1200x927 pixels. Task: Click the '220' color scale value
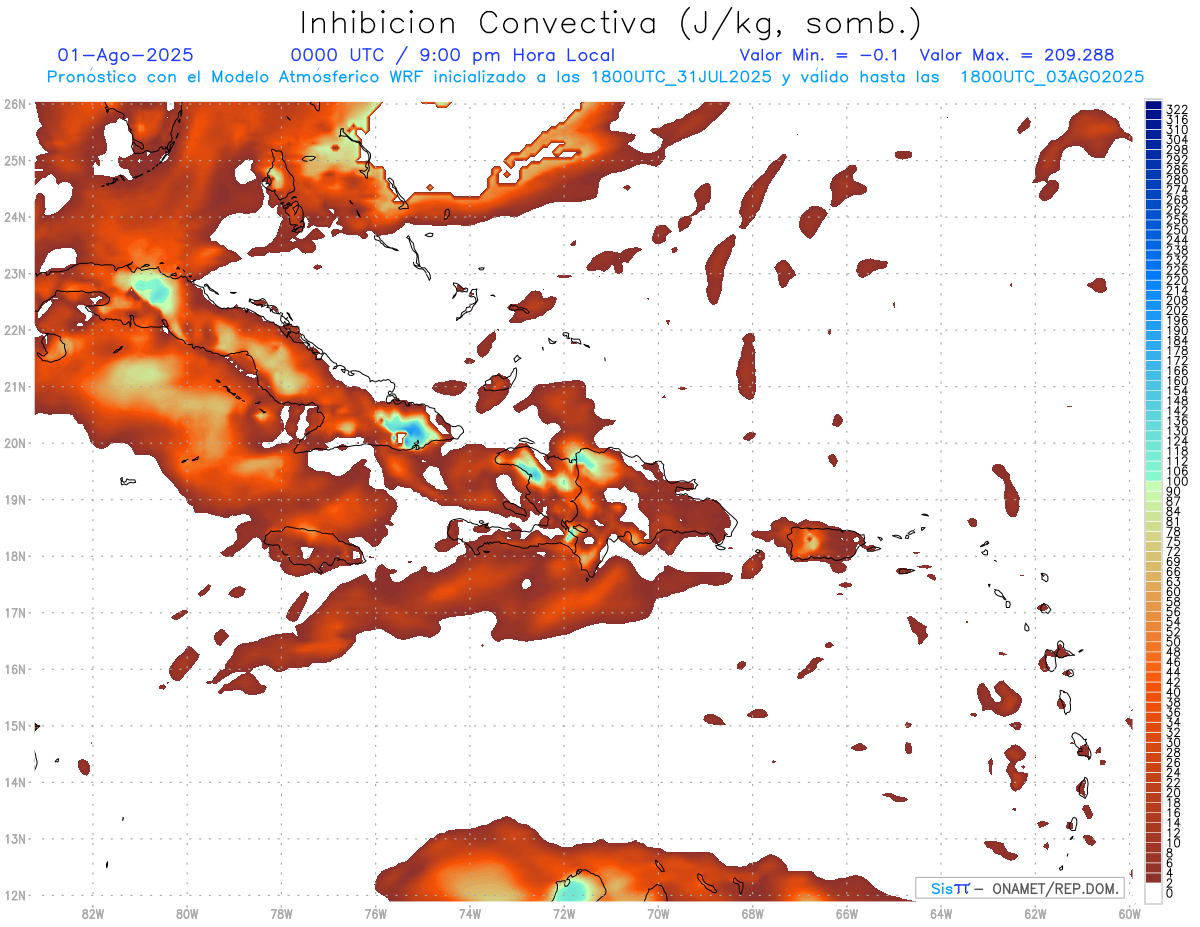point(1177,281)
